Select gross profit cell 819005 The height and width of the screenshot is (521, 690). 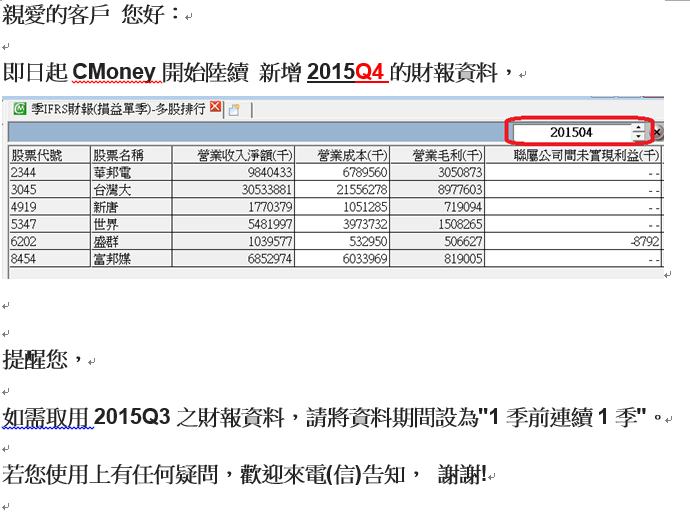tap(437, 258)
